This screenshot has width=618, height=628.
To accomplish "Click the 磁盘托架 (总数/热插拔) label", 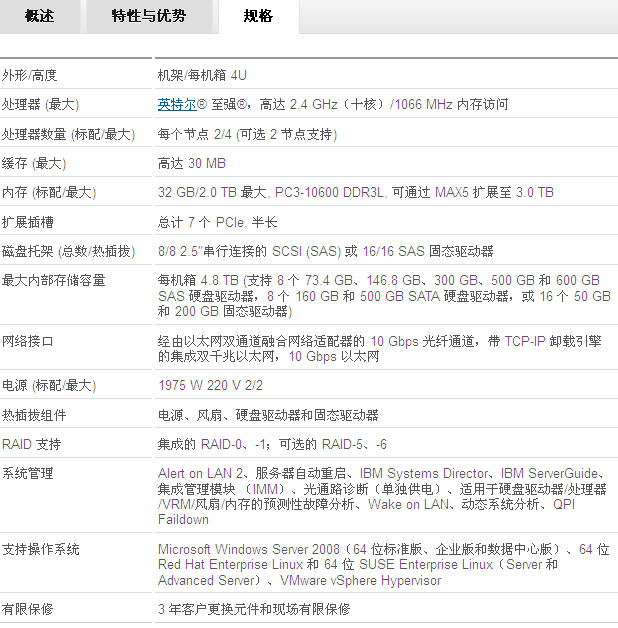I will 68,251.
